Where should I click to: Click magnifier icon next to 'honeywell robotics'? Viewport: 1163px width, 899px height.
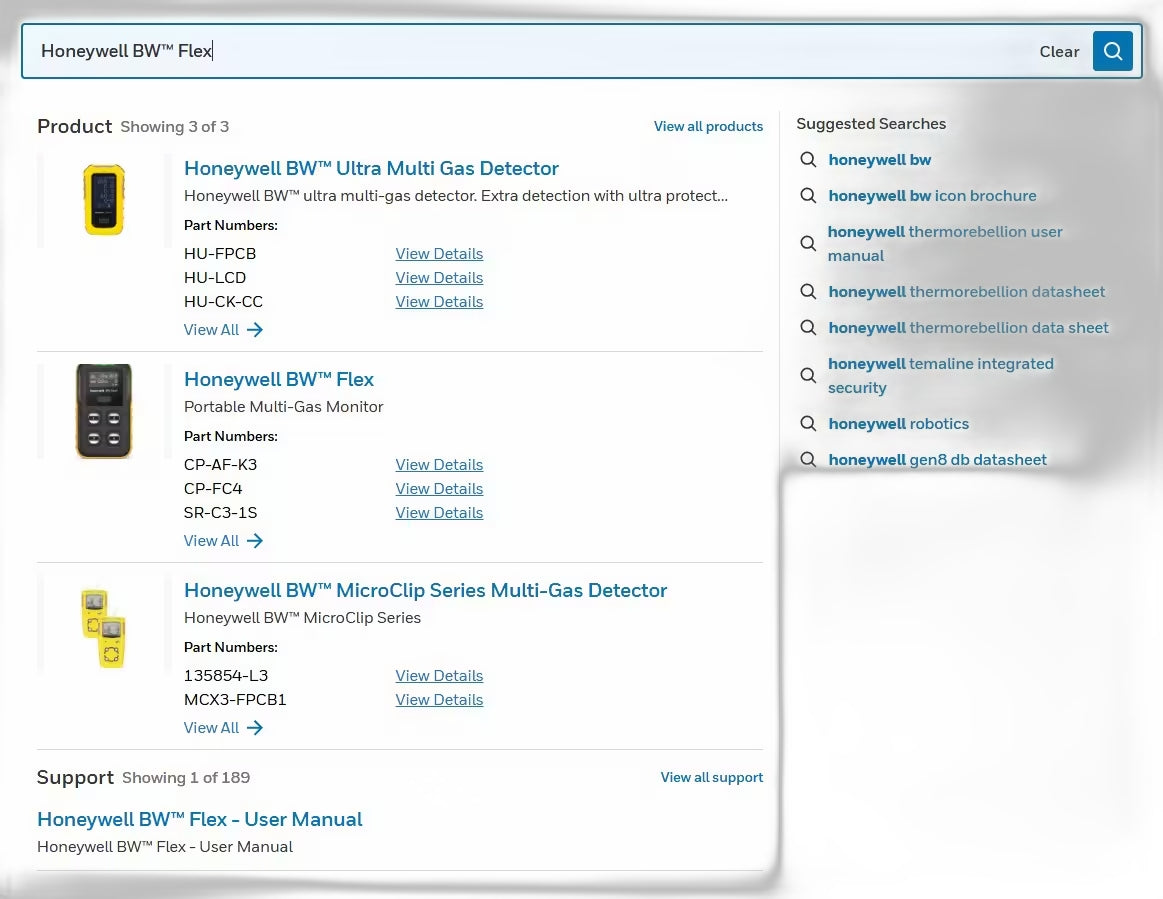(808, 424)
